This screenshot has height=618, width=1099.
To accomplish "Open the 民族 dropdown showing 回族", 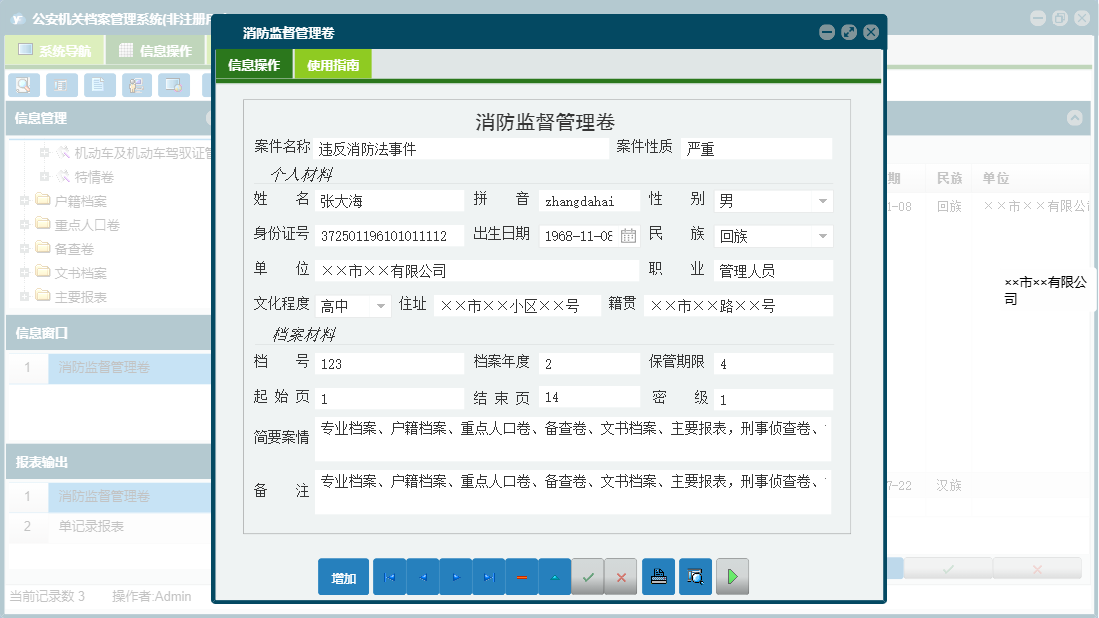I will tap(822, 236).
